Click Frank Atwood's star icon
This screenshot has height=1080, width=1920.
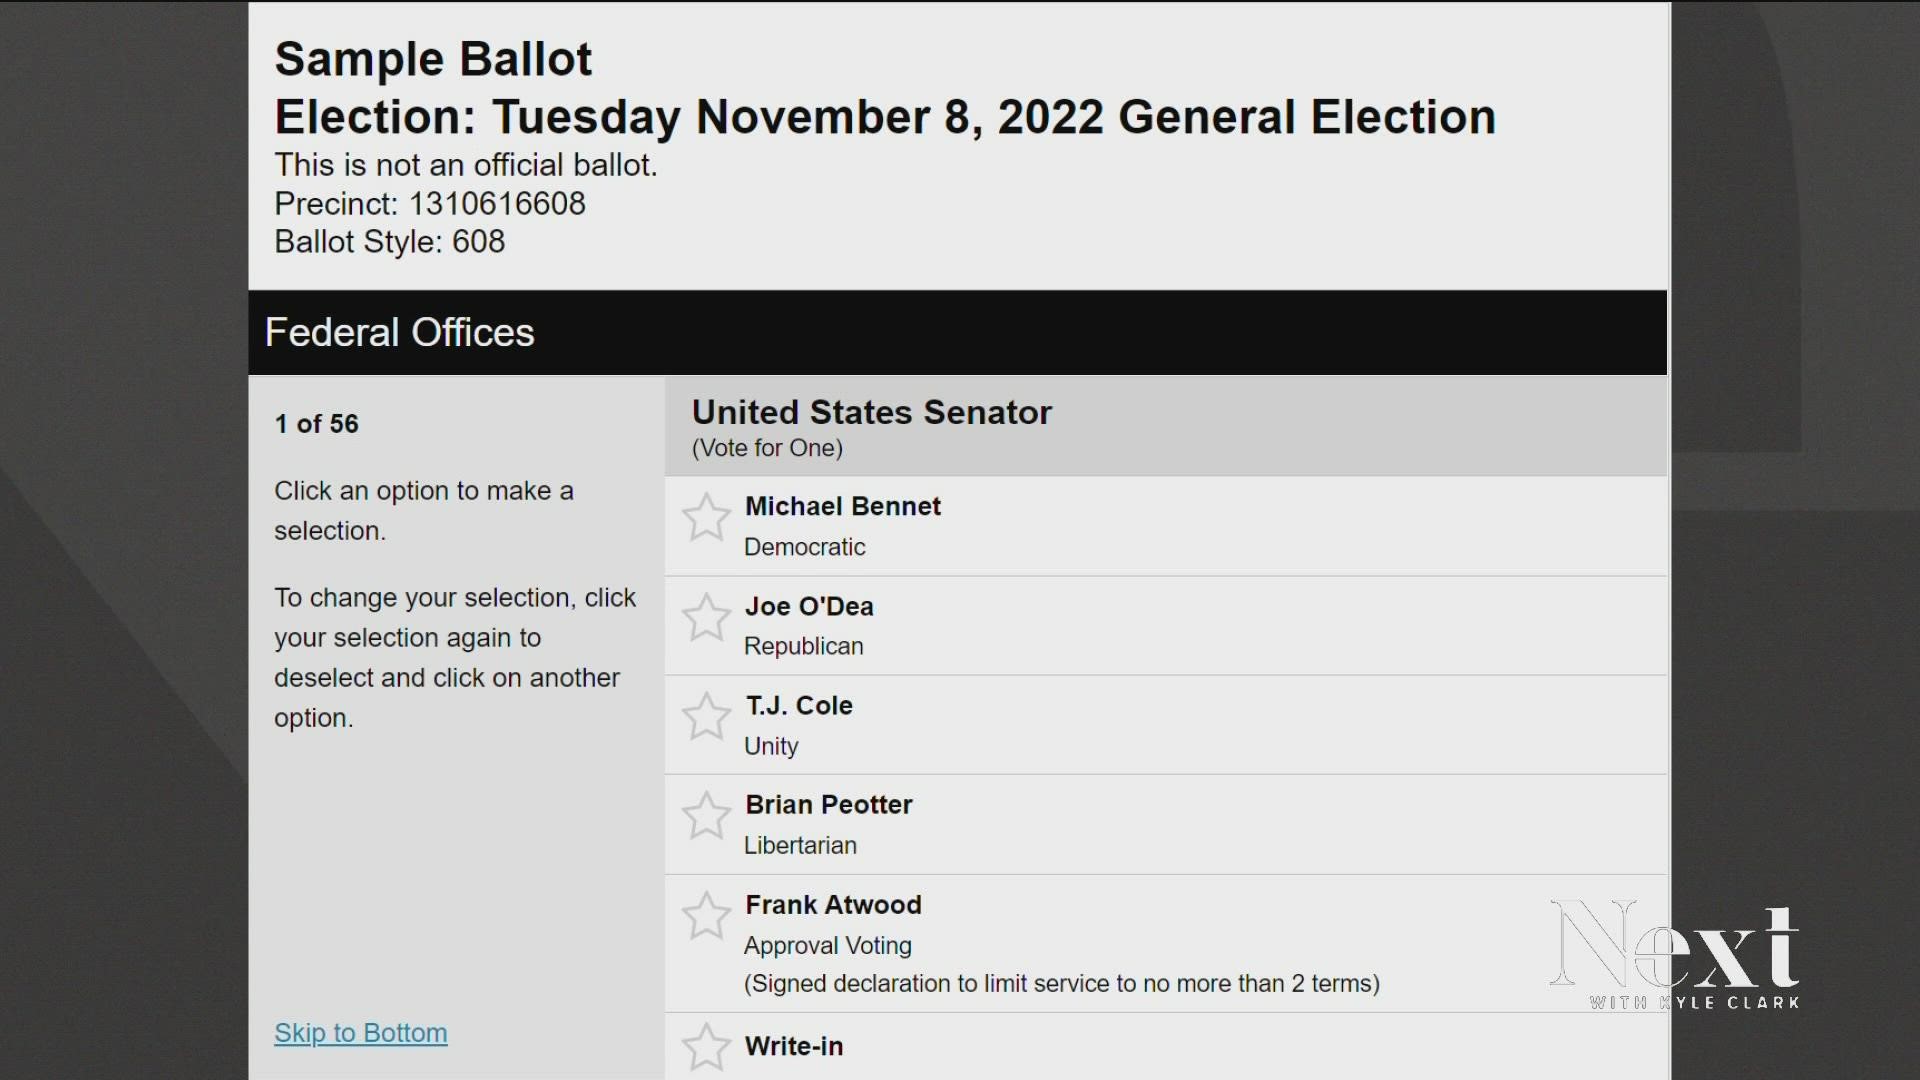click(706, 915)
